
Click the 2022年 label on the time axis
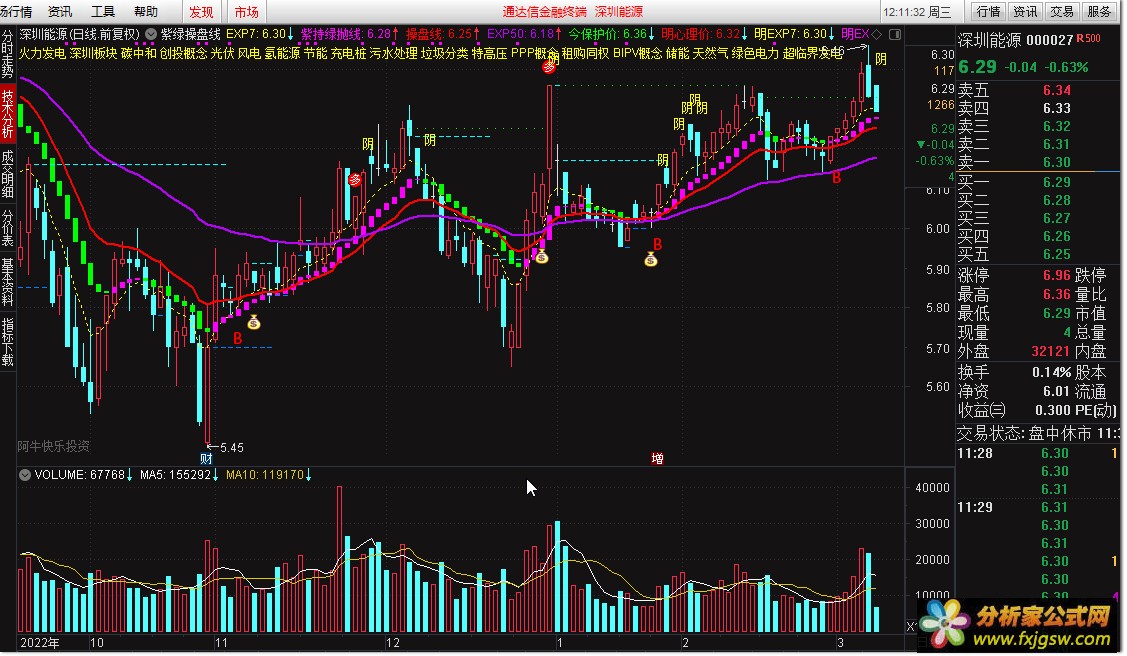[40, 642]
